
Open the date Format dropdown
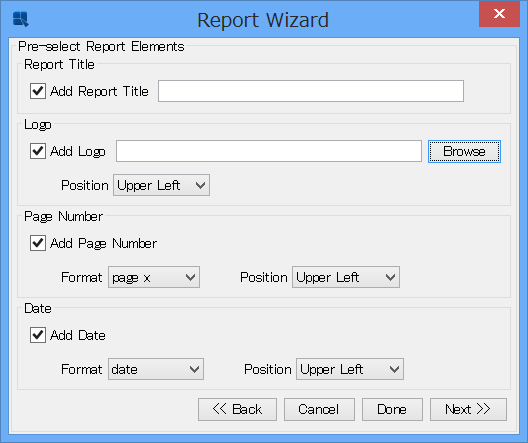[156, 369]
